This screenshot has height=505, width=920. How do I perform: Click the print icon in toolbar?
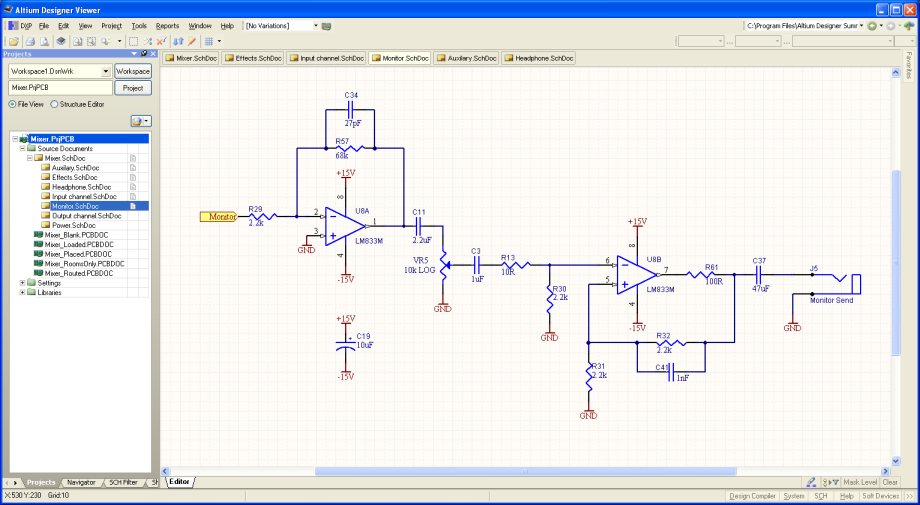[30, 41]
